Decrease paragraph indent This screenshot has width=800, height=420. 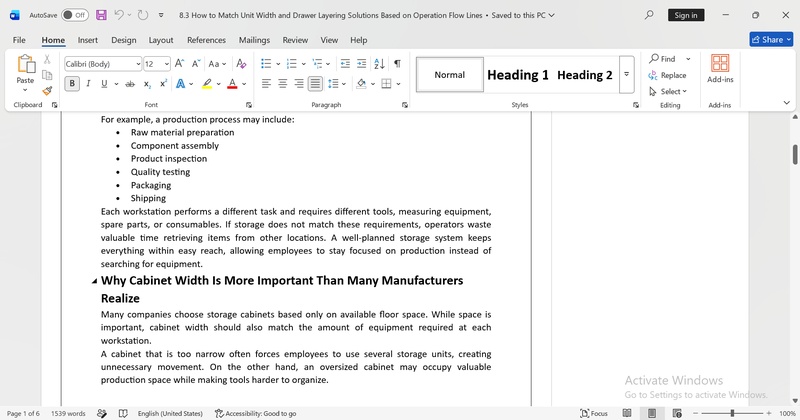pyautogui.click(x=345, y=64)
